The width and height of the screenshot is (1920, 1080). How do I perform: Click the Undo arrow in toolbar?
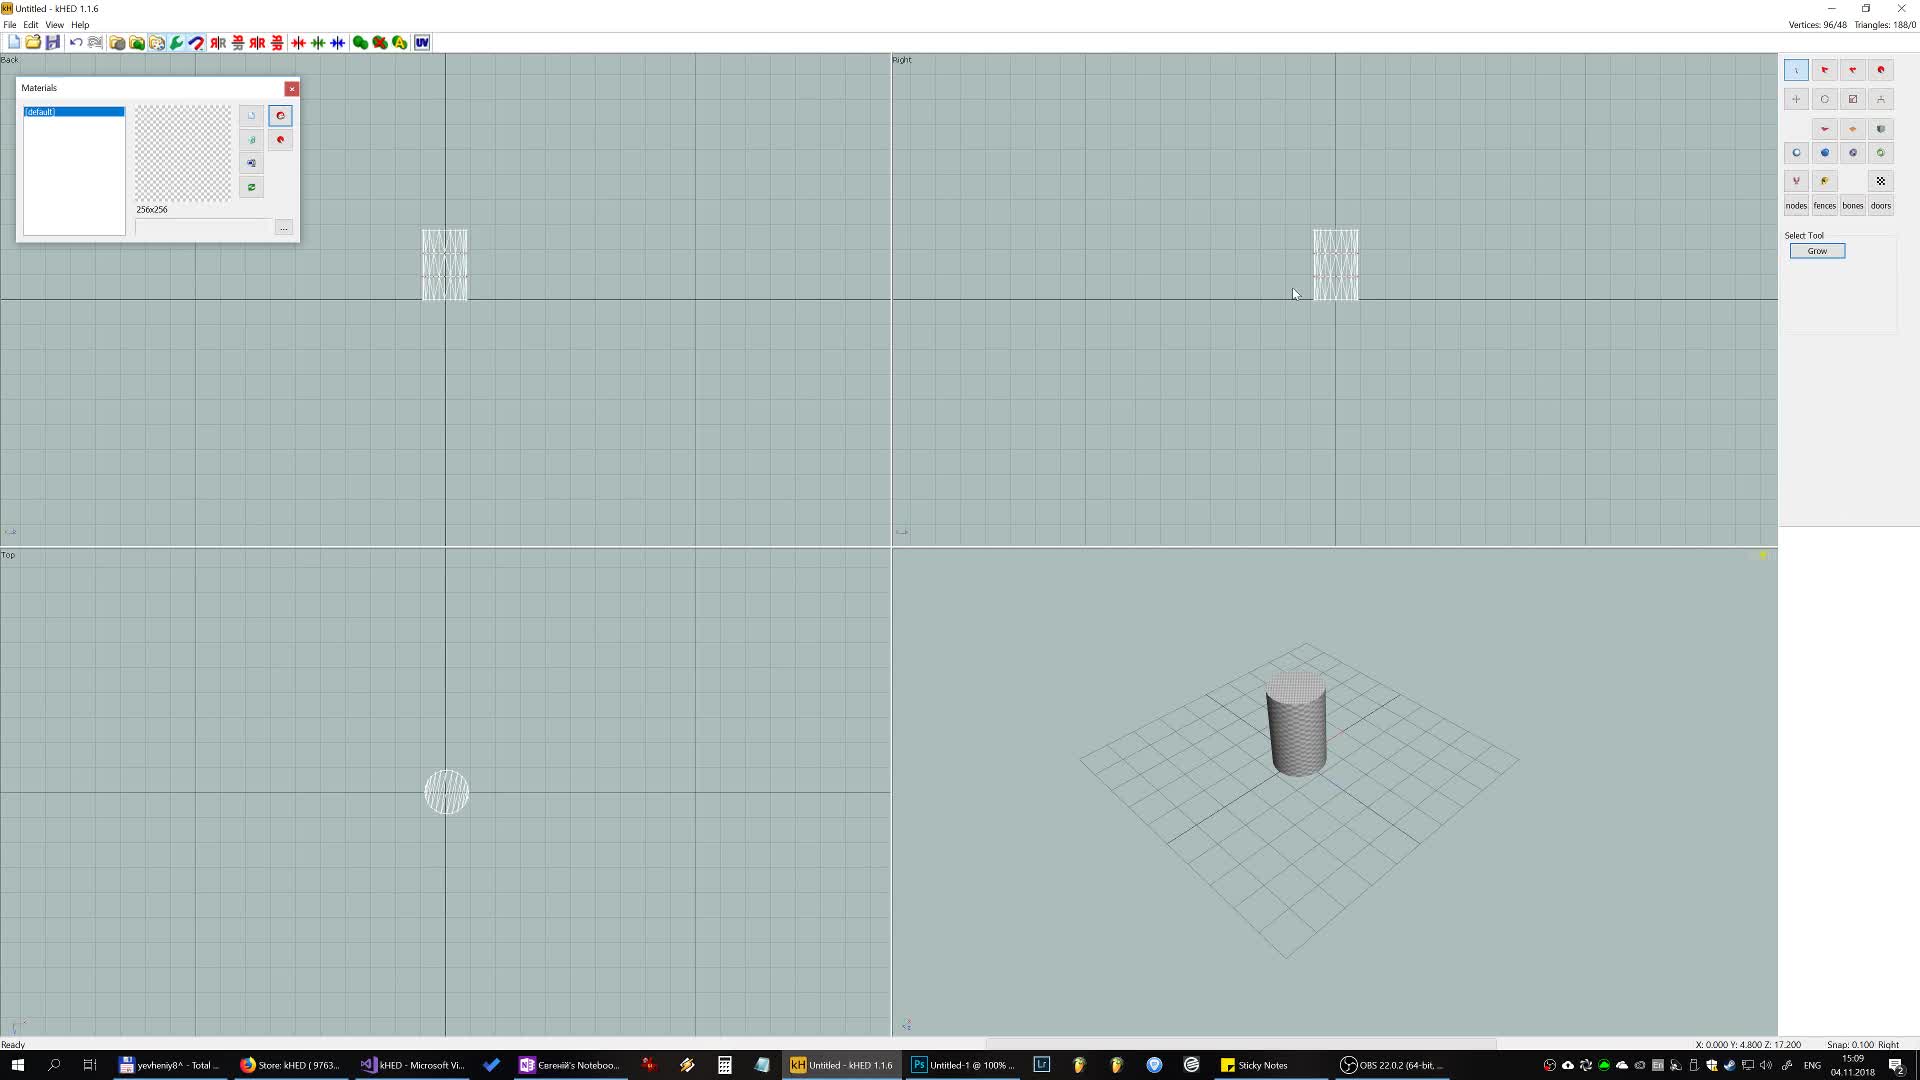(x=76, y=43)
